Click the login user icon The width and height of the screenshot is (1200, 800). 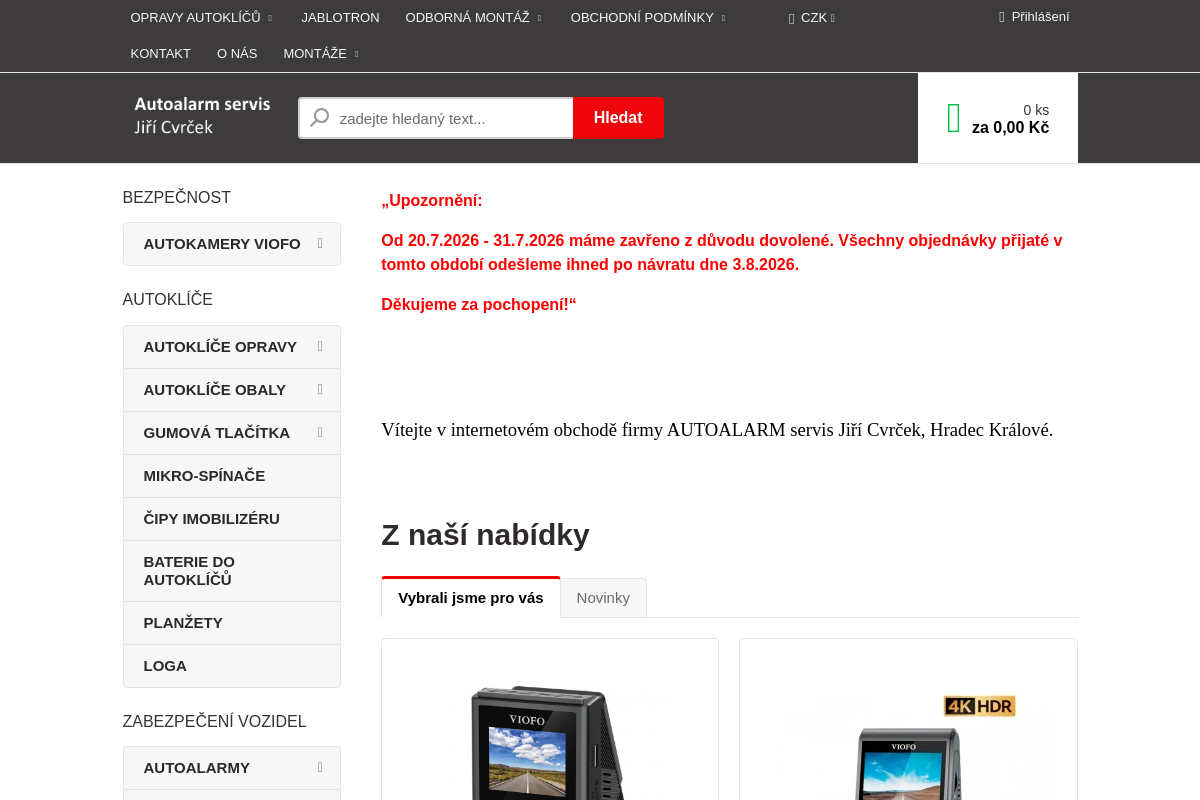click(x=1002, y=17)
